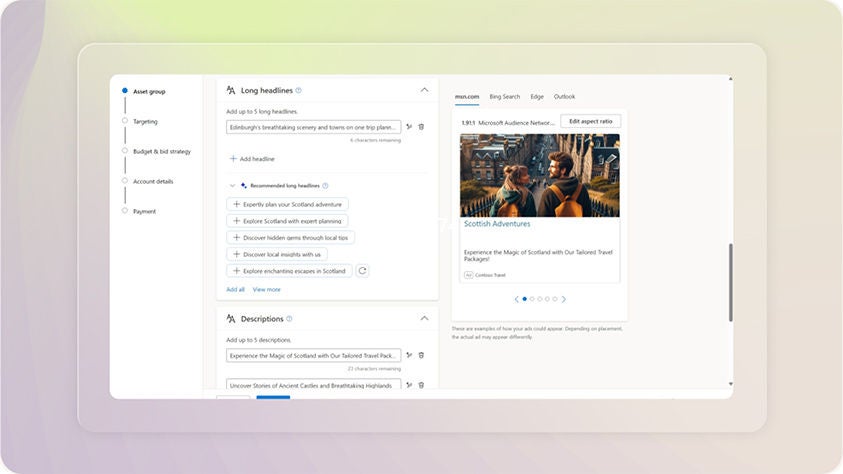
Task: Click plus icon on Explore enchanting escapes suggestion
Action: point(236,271)
